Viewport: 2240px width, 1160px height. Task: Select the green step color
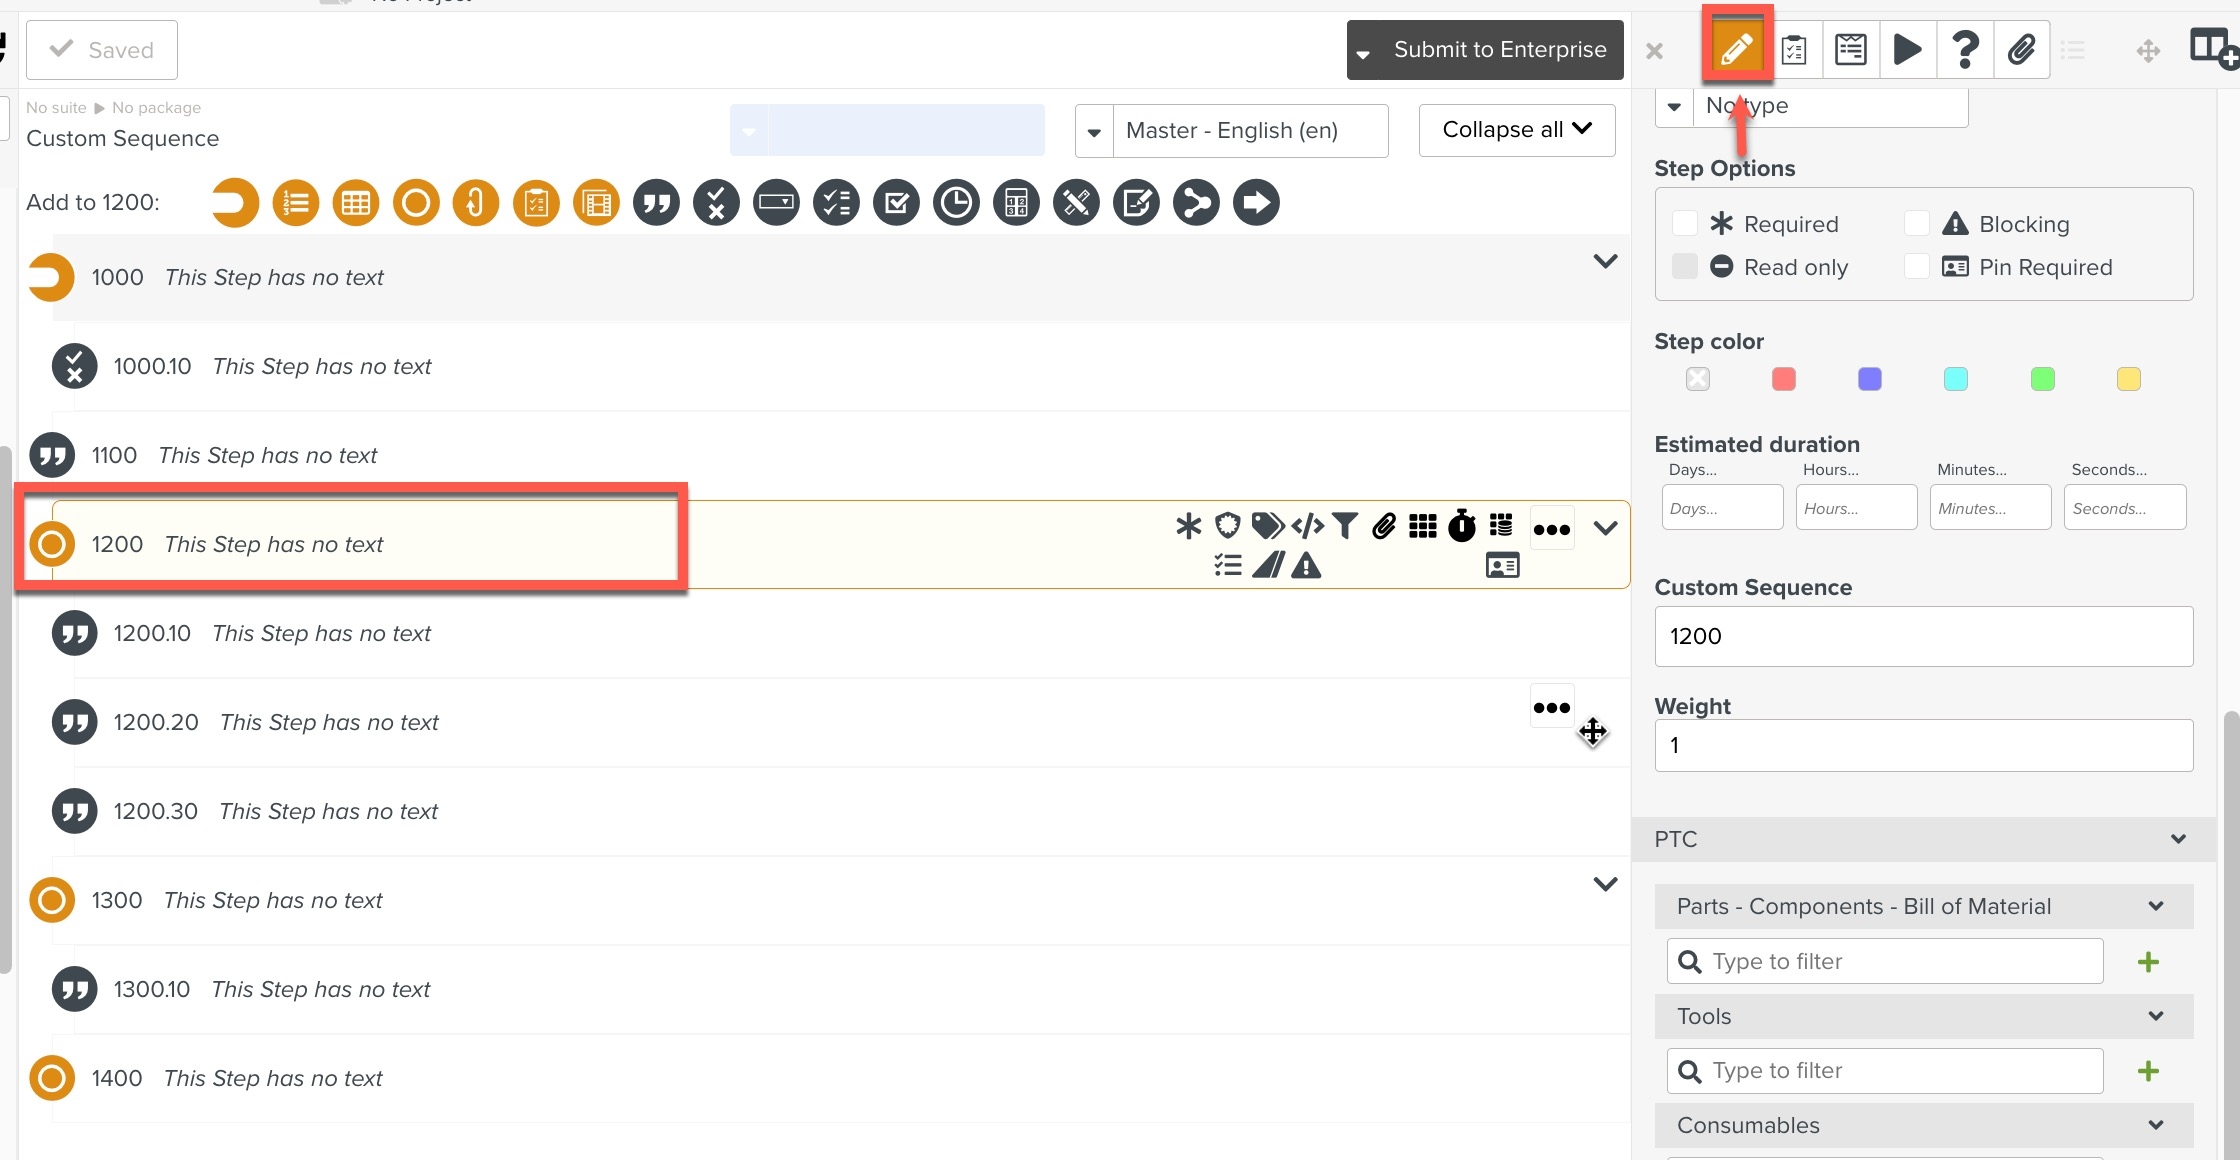[2042, 379]
